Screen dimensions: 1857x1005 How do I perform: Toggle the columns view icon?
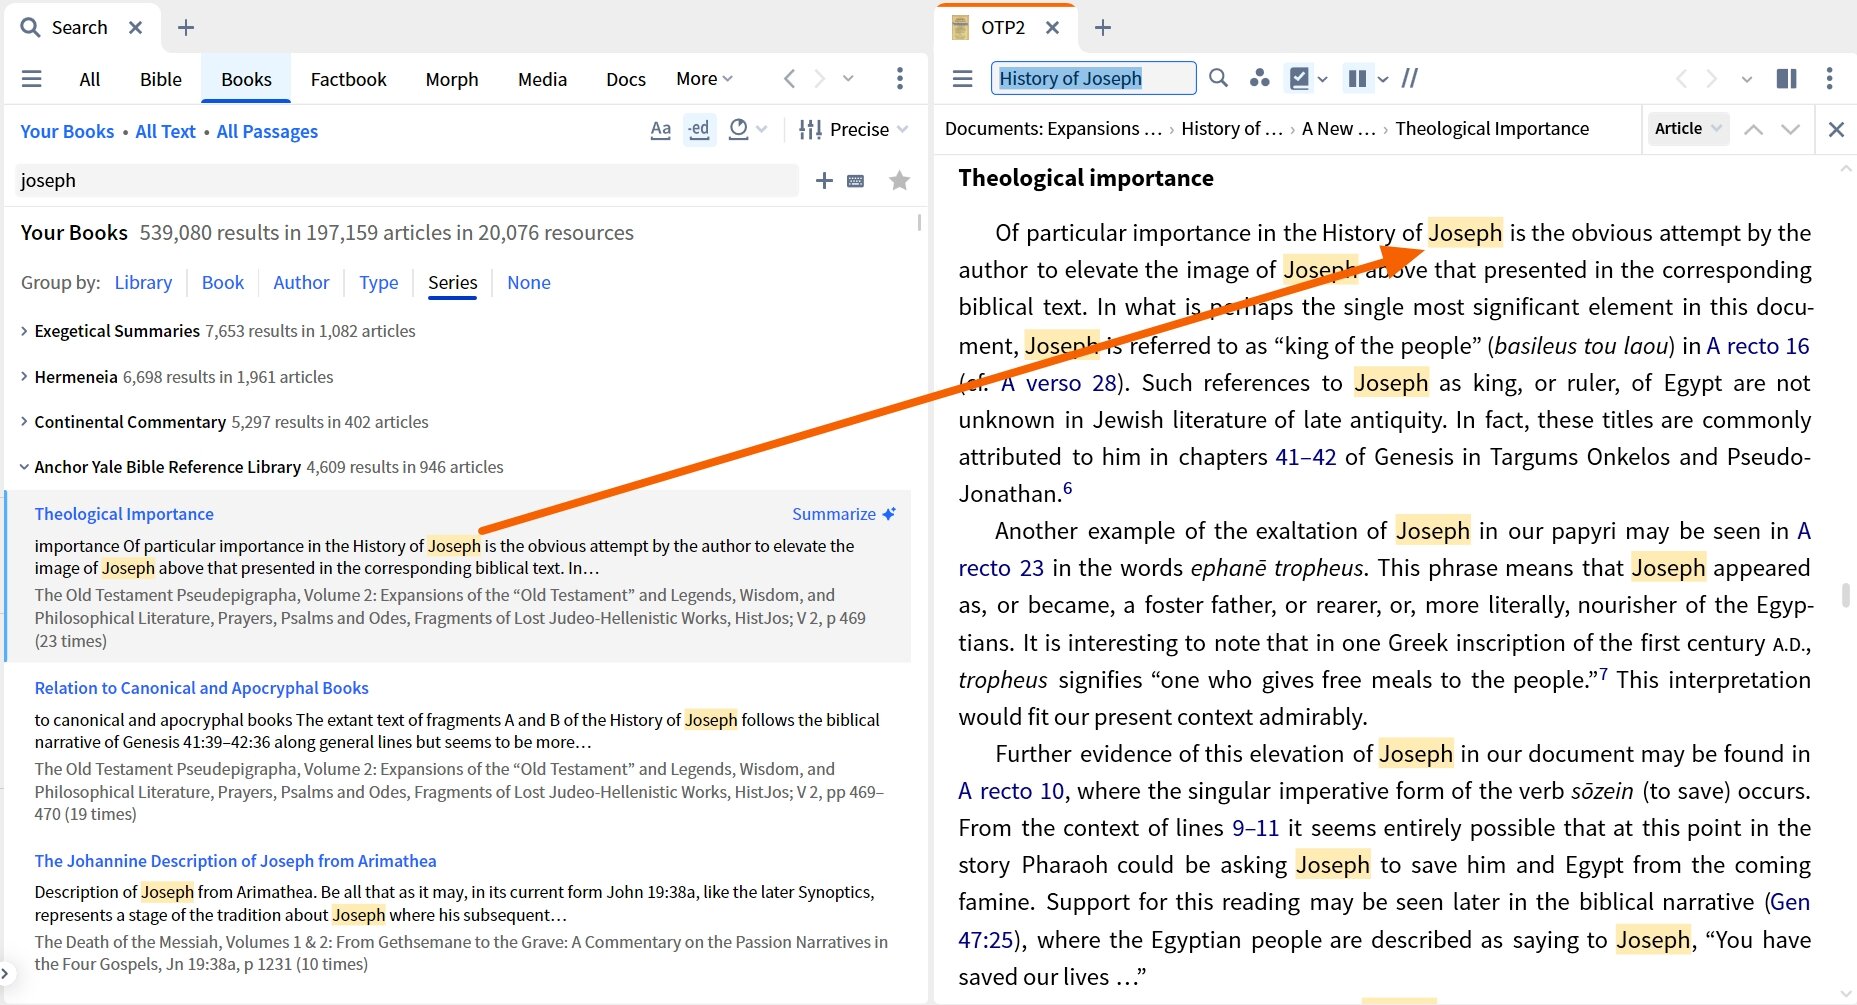click(1357, 78)
